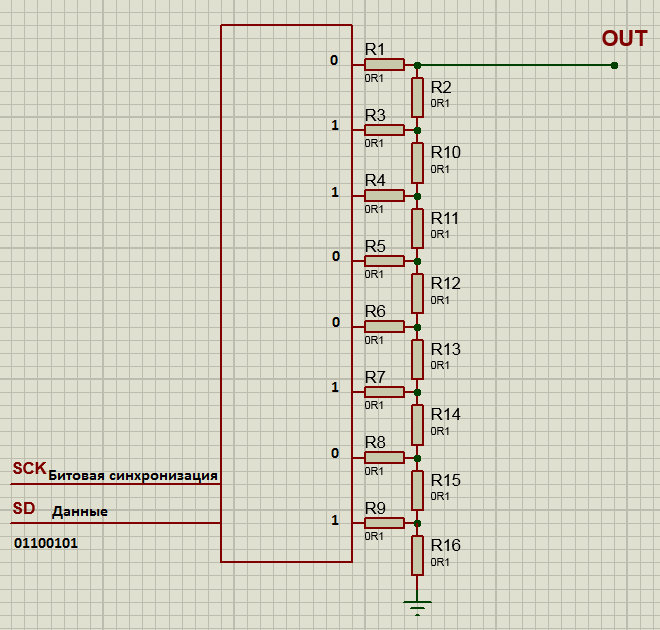Select the junction dot between R7 and R14
The width and height of the screenshot is (660, 630).
(417, 392)
